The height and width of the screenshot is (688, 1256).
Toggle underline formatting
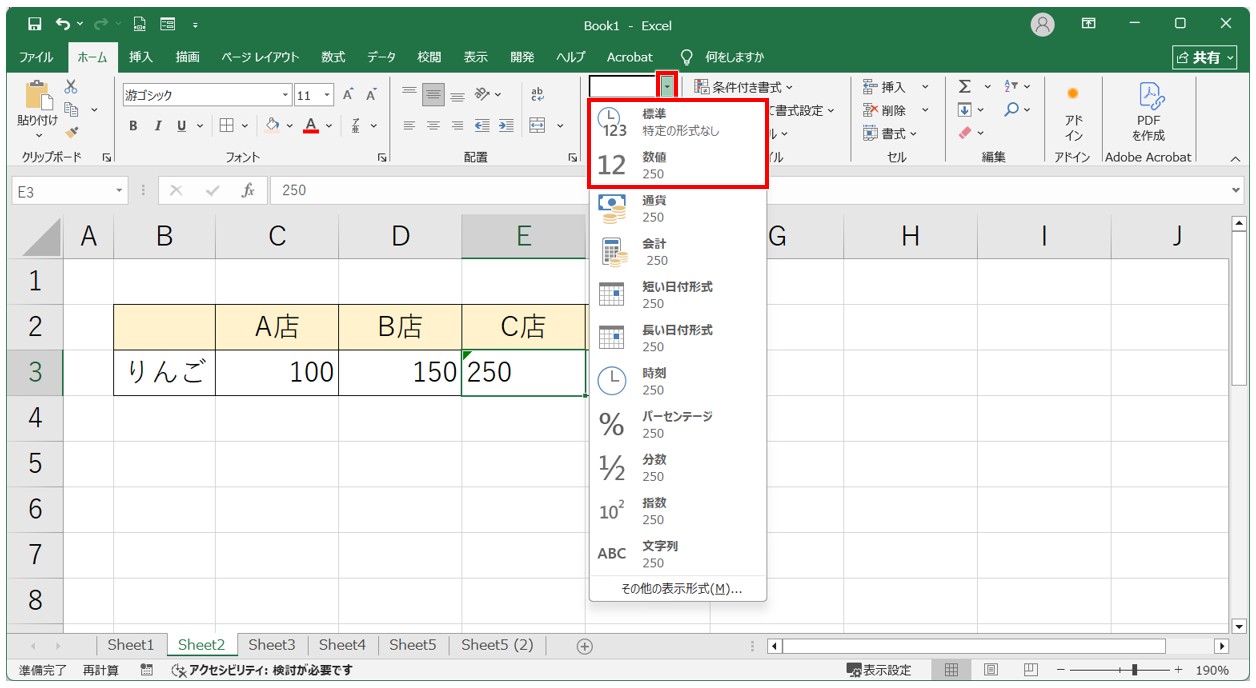182,125
